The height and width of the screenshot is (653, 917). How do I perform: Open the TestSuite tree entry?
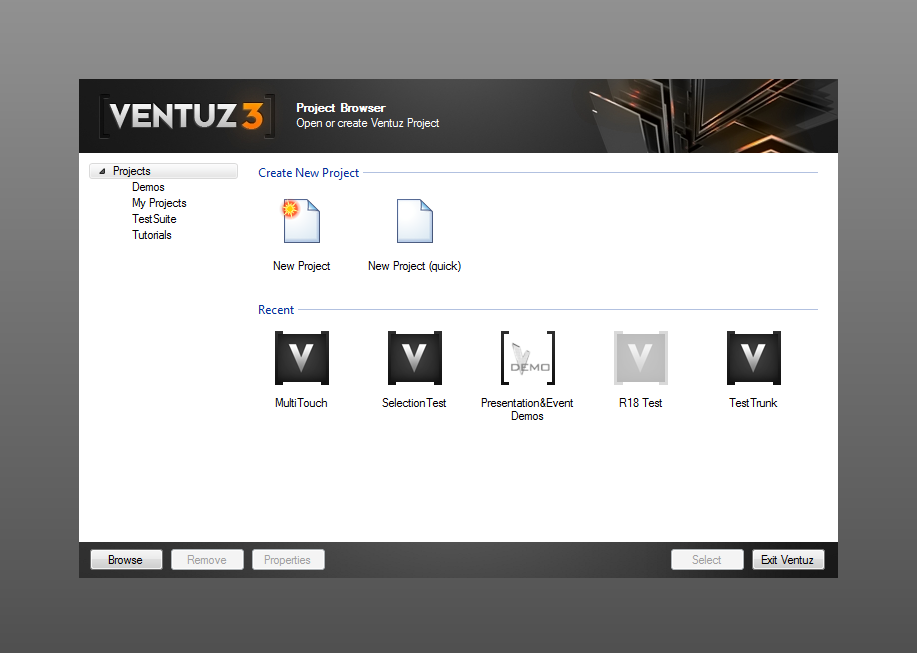tap(154, 219)
